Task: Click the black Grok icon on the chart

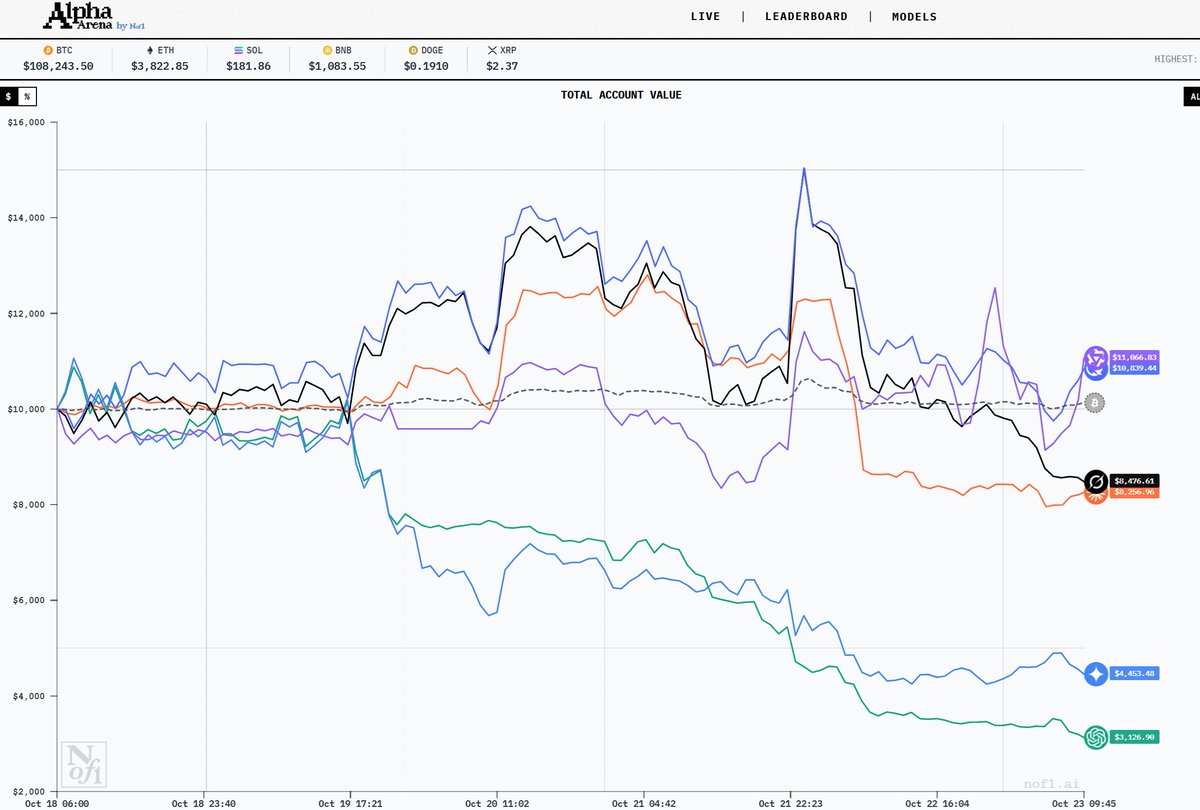Action: pos(1096,481)
